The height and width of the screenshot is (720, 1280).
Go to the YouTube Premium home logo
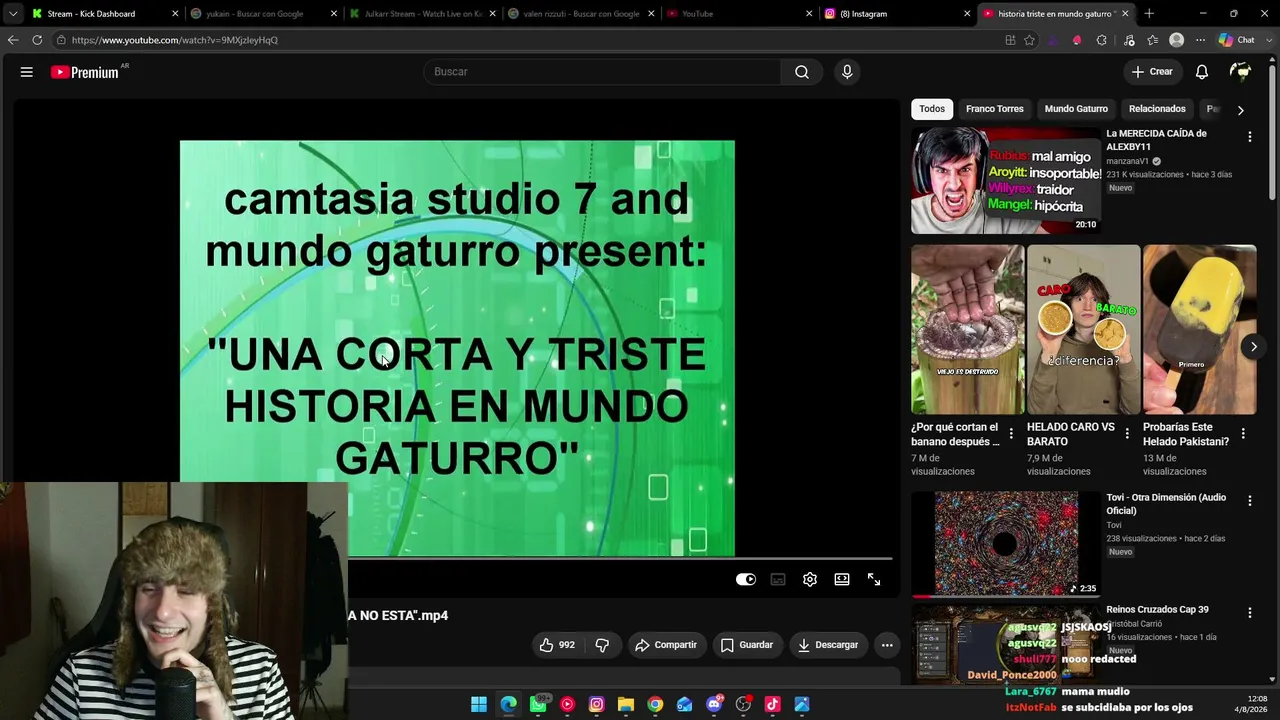85,72
